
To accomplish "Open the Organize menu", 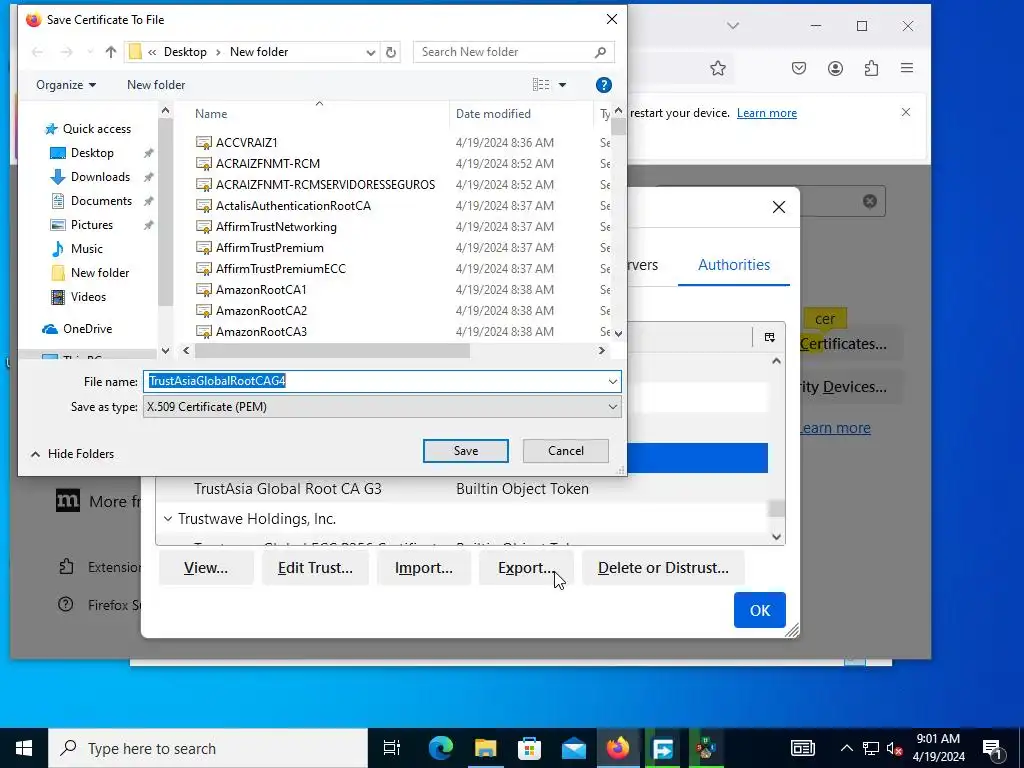I will click(x=66, y=85).
